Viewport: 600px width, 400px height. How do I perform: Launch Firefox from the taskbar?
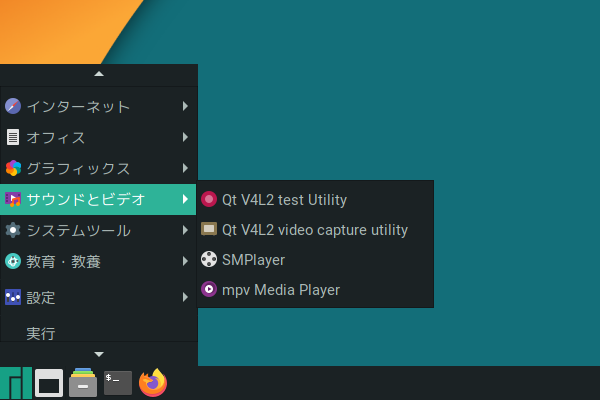point(153,383)
